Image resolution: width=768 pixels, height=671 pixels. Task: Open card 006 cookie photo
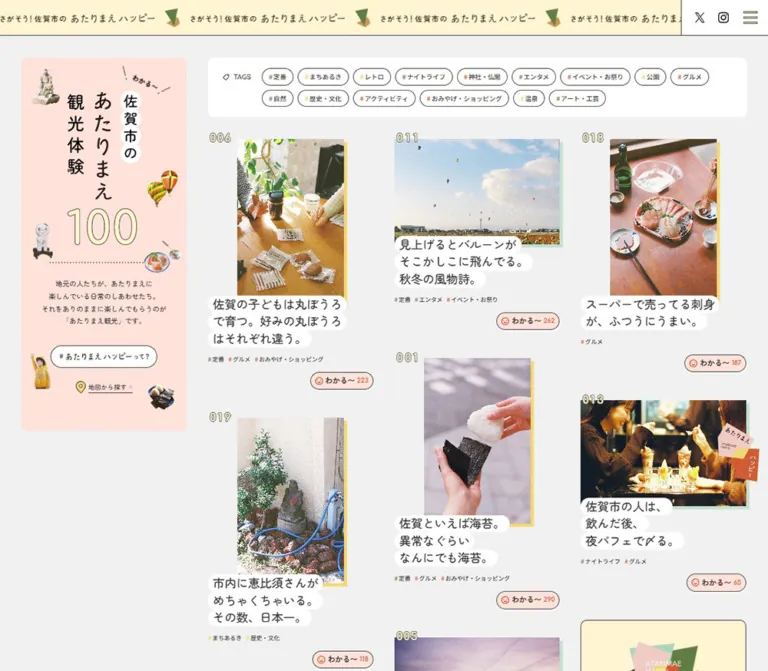point(290,217)
